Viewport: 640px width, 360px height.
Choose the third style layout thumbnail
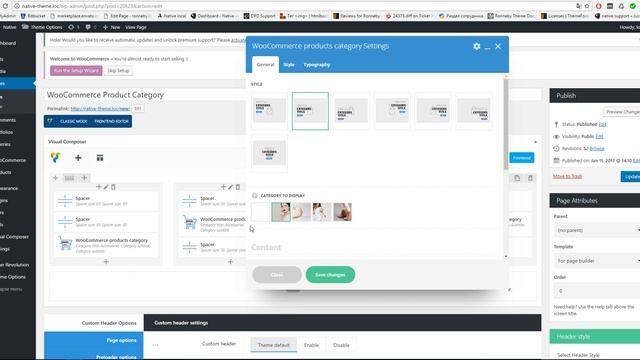click(351, 111)
